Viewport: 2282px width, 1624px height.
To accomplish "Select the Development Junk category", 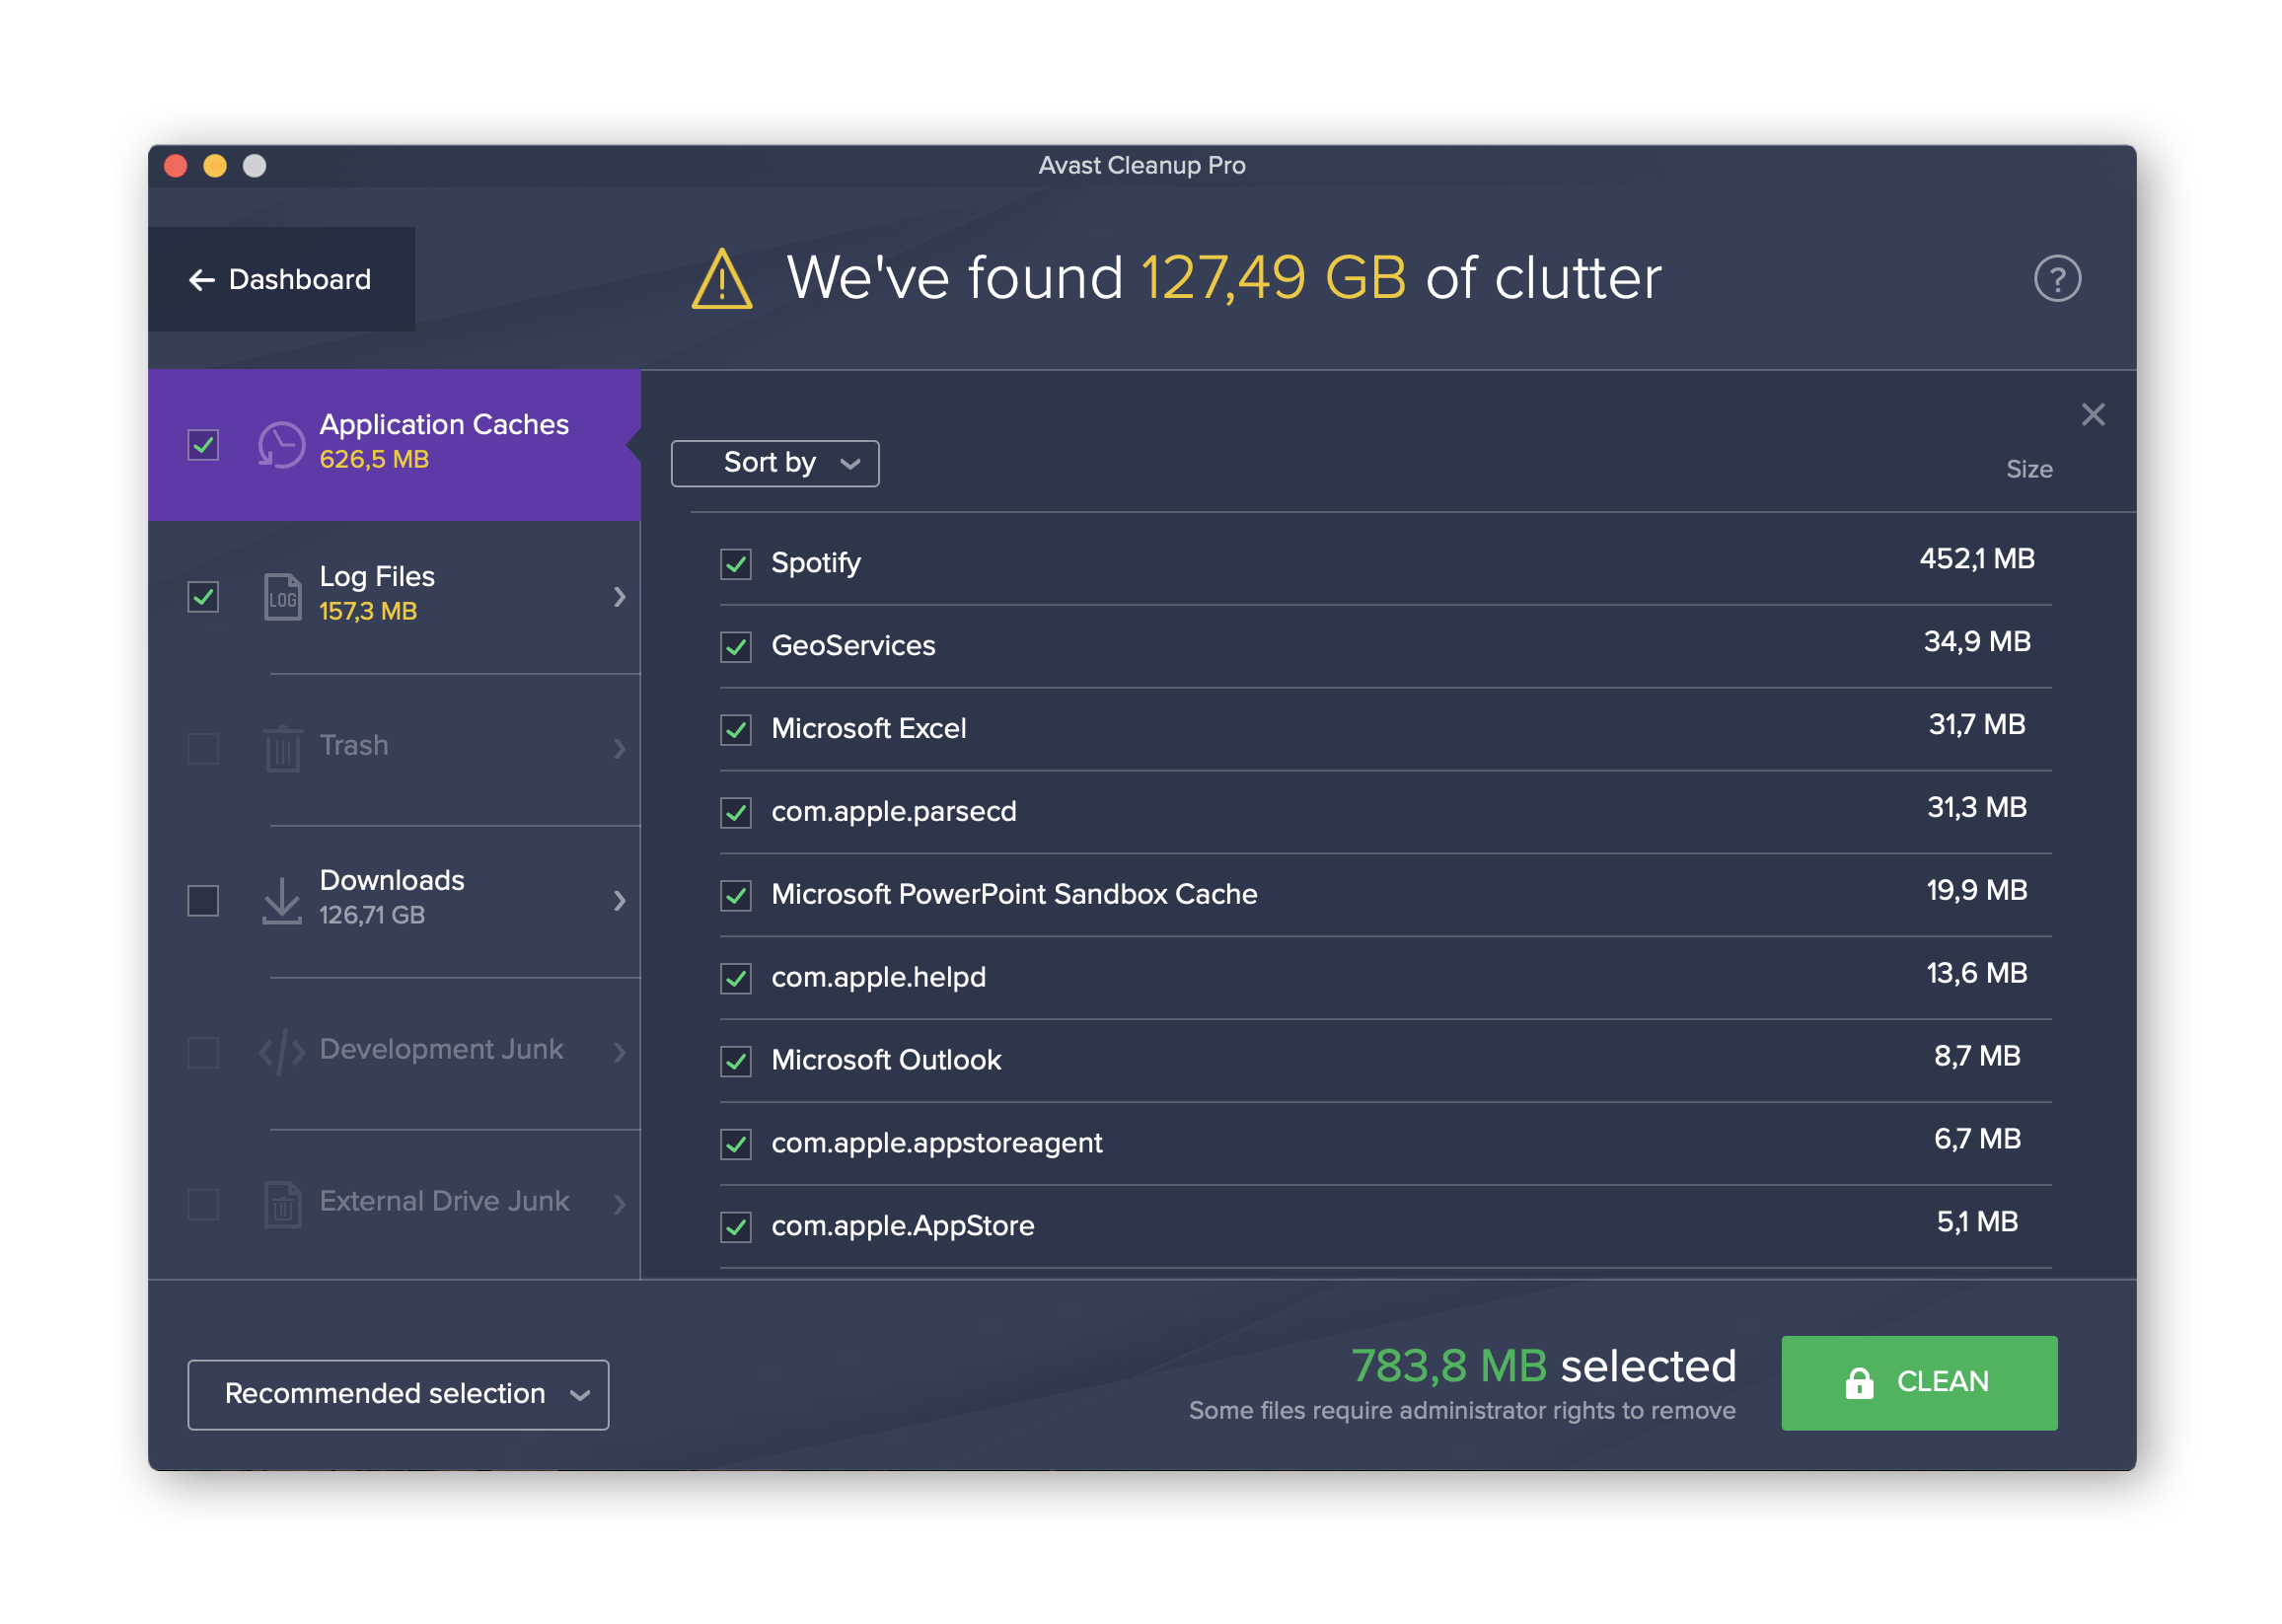I will point(394,1052).
